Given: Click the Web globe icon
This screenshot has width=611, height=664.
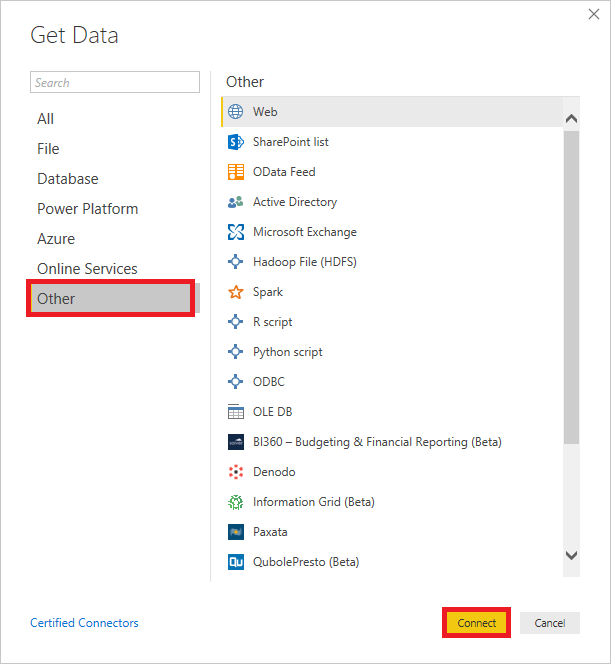Looking at the screenshot, I should coord(235,112).
